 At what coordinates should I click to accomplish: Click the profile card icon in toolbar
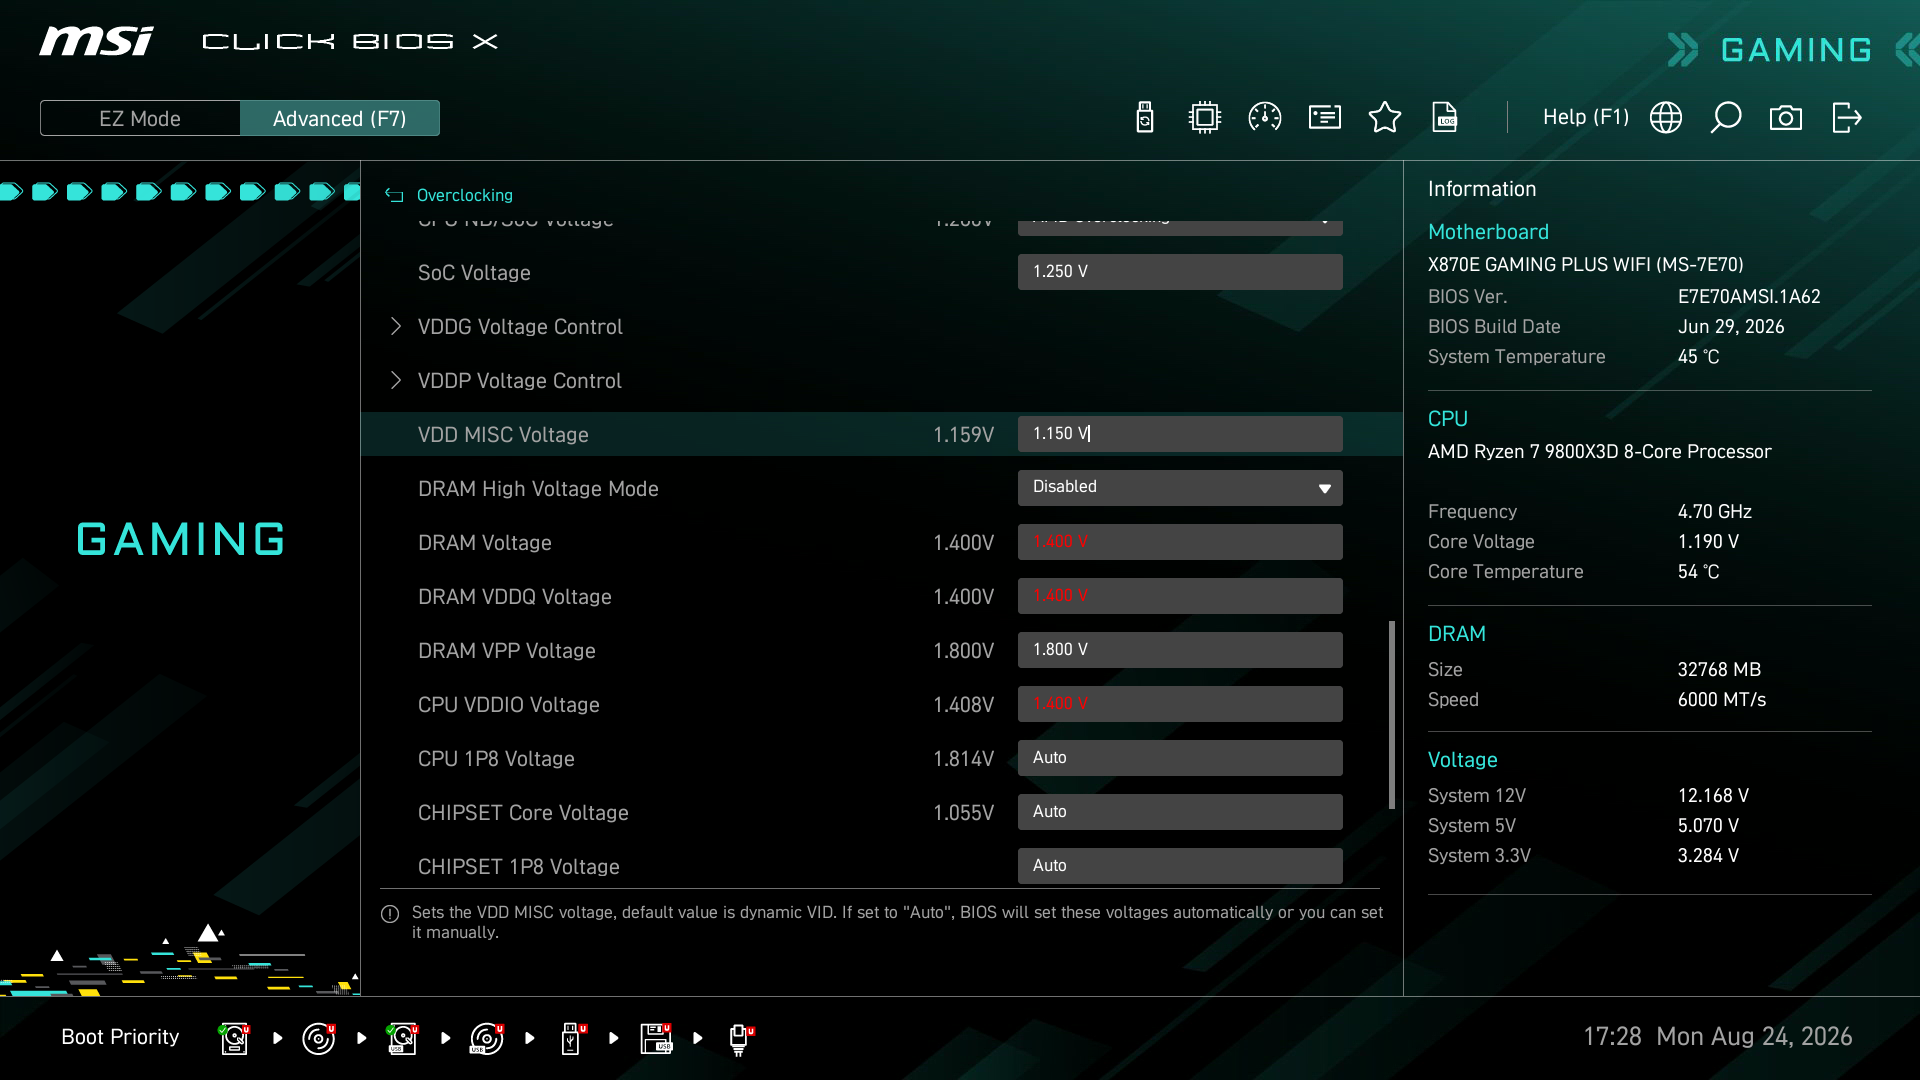1325,118
